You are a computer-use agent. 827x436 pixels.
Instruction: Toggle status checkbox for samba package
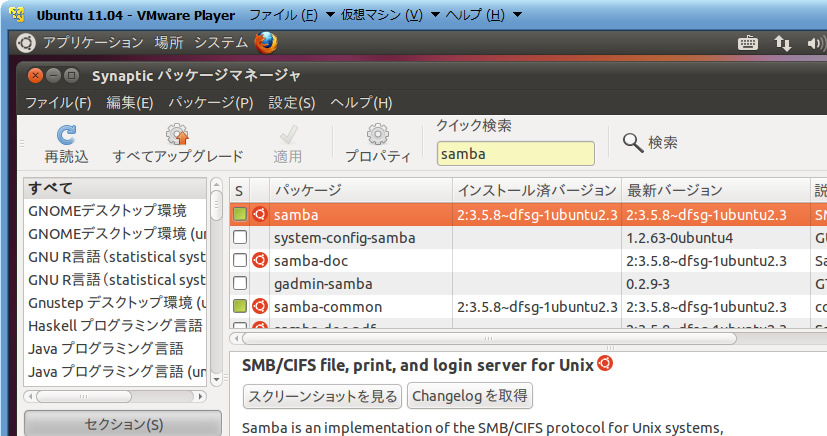click(240, 215)
